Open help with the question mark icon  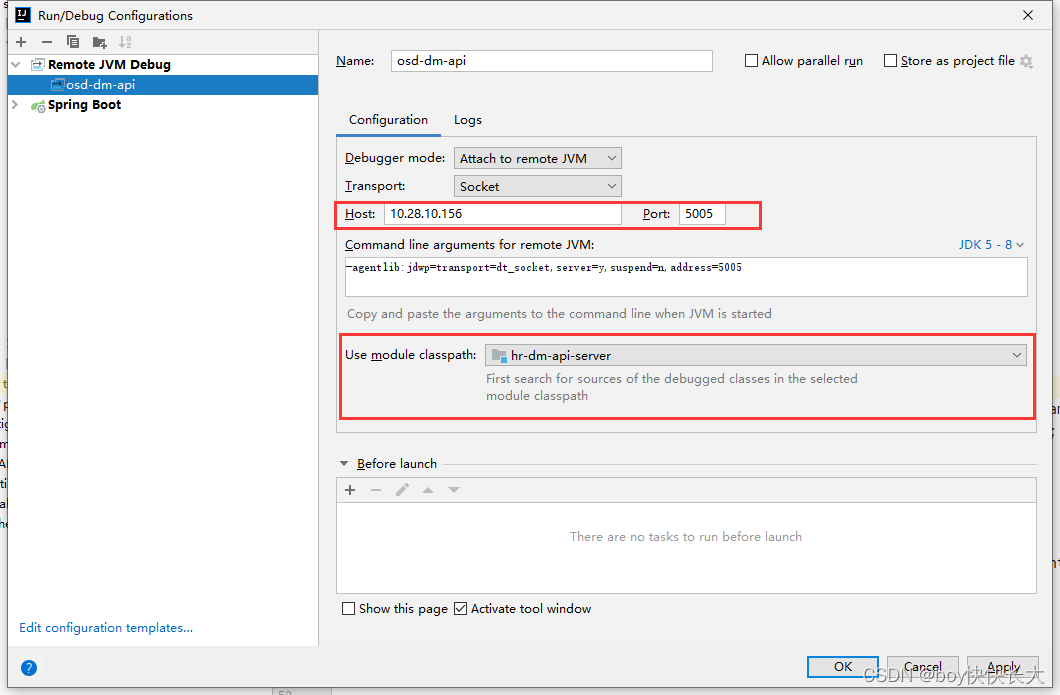(x=29, y=668)
